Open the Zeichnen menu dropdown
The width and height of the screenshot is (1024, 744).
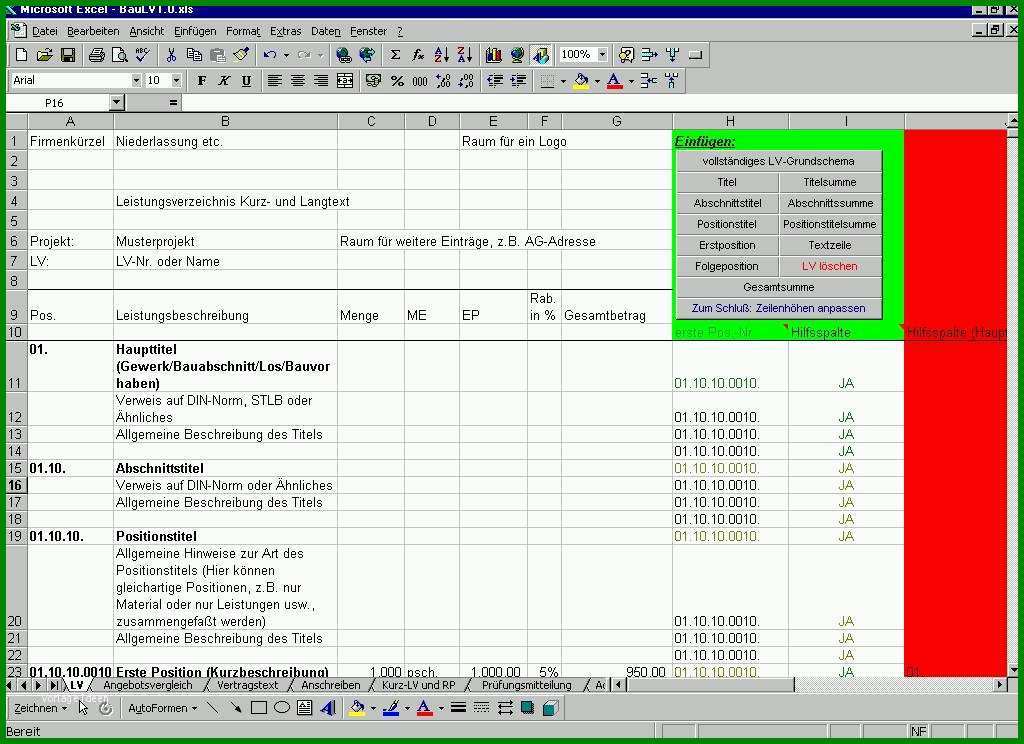(40, 708)
